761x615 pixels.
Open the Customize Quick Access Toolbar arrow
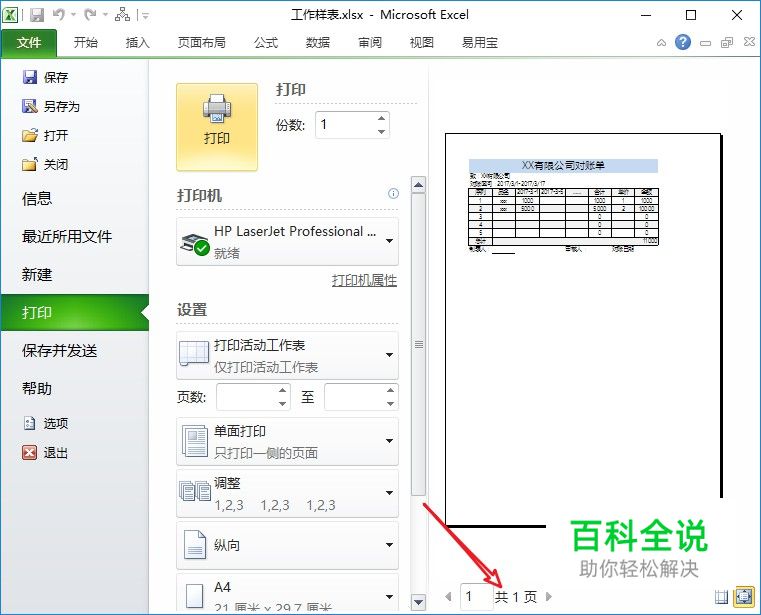coord(144,16)
